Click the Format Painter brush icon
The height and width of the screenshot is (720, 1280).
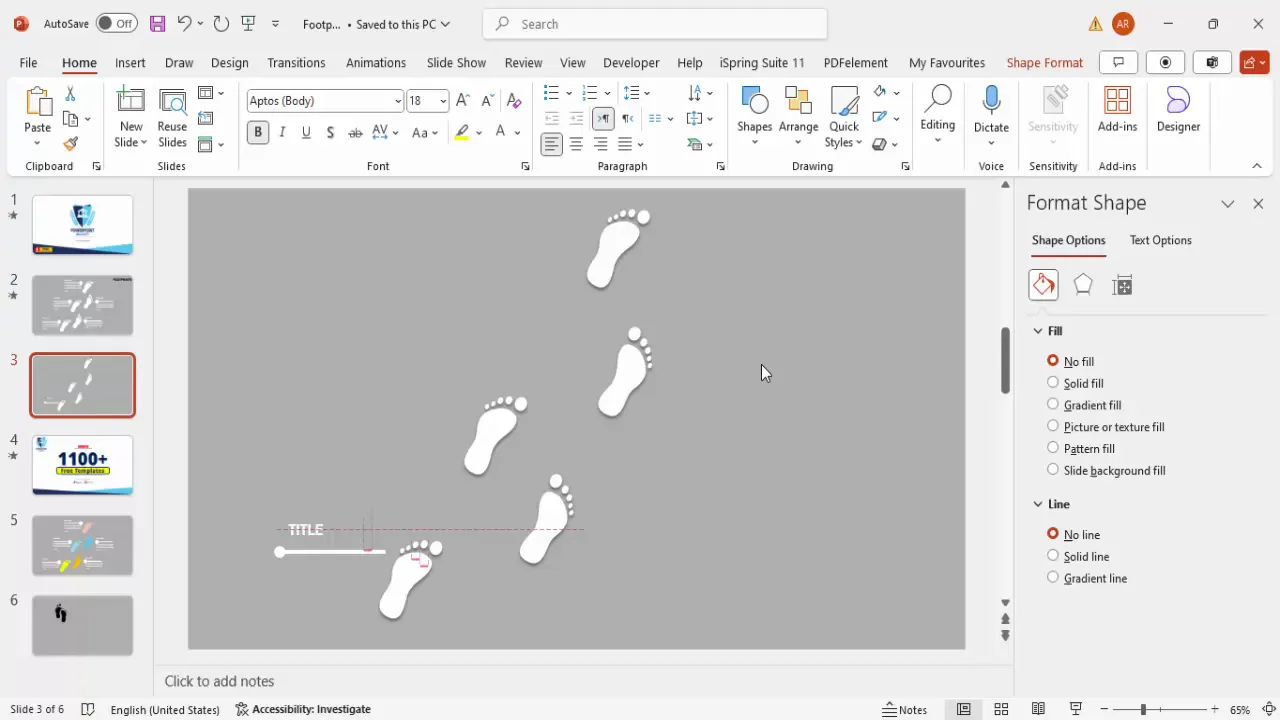70,144
